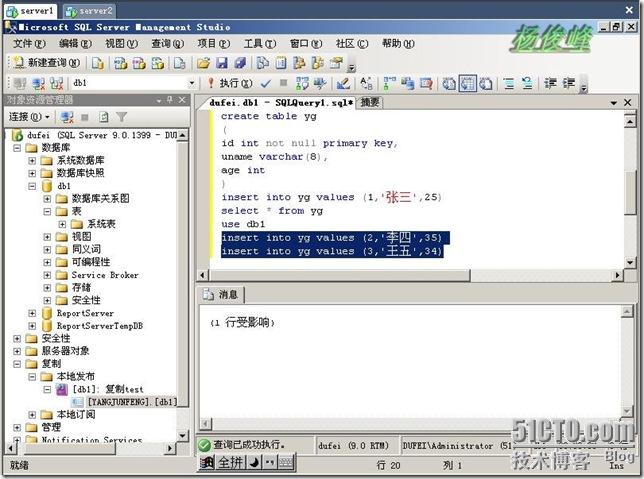Click the Filter funnel icon in Object Explorer
644x479 pixels.
[122, 117]
